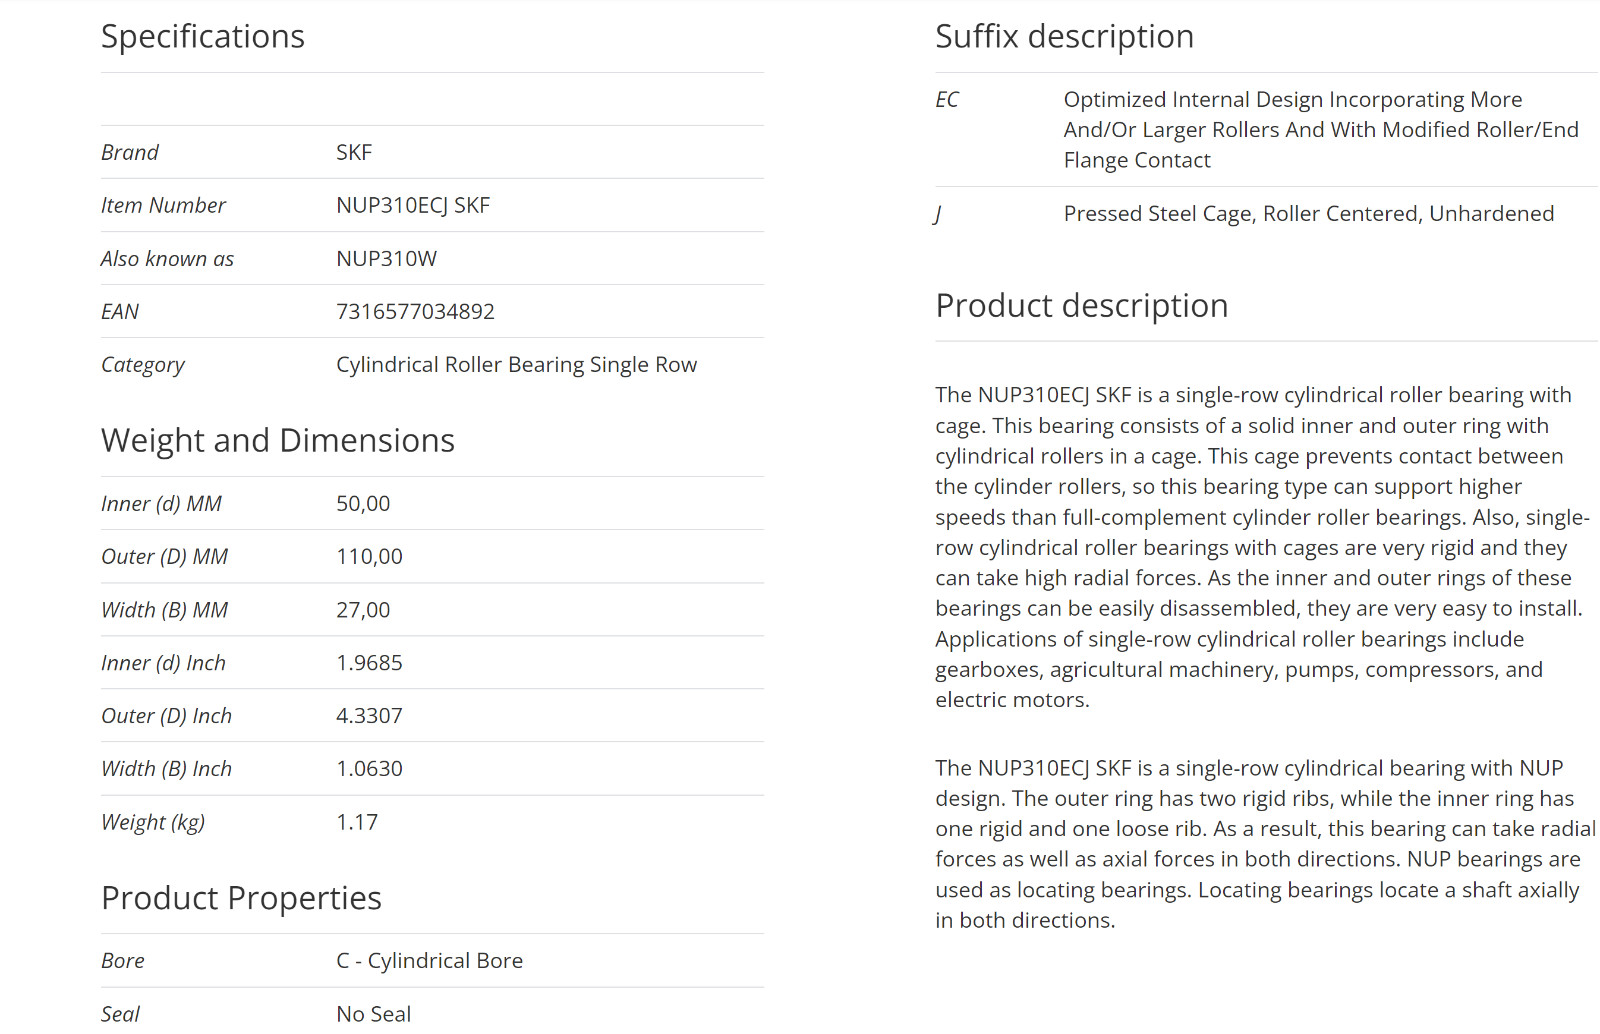Click the Weight (kg) value 1.17
Screen dimensions: 1600x1034
pos(357,822)
